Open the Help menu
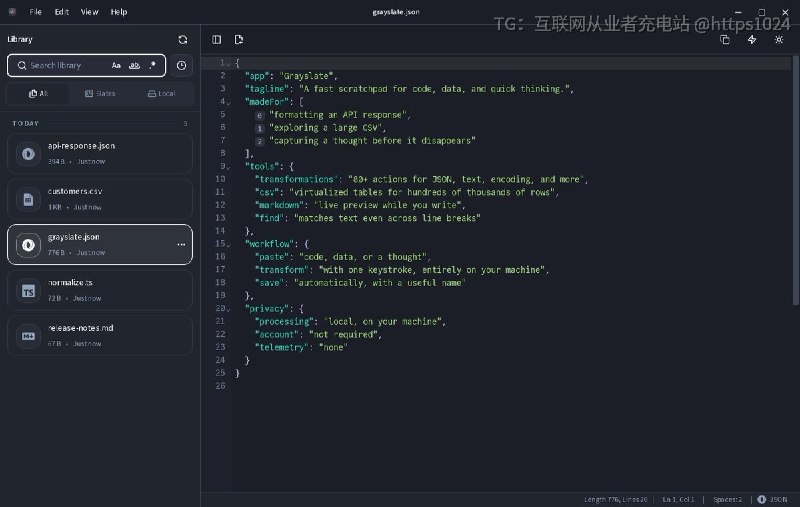The width and height of the screenshot is (800, 507). (119, 12)
